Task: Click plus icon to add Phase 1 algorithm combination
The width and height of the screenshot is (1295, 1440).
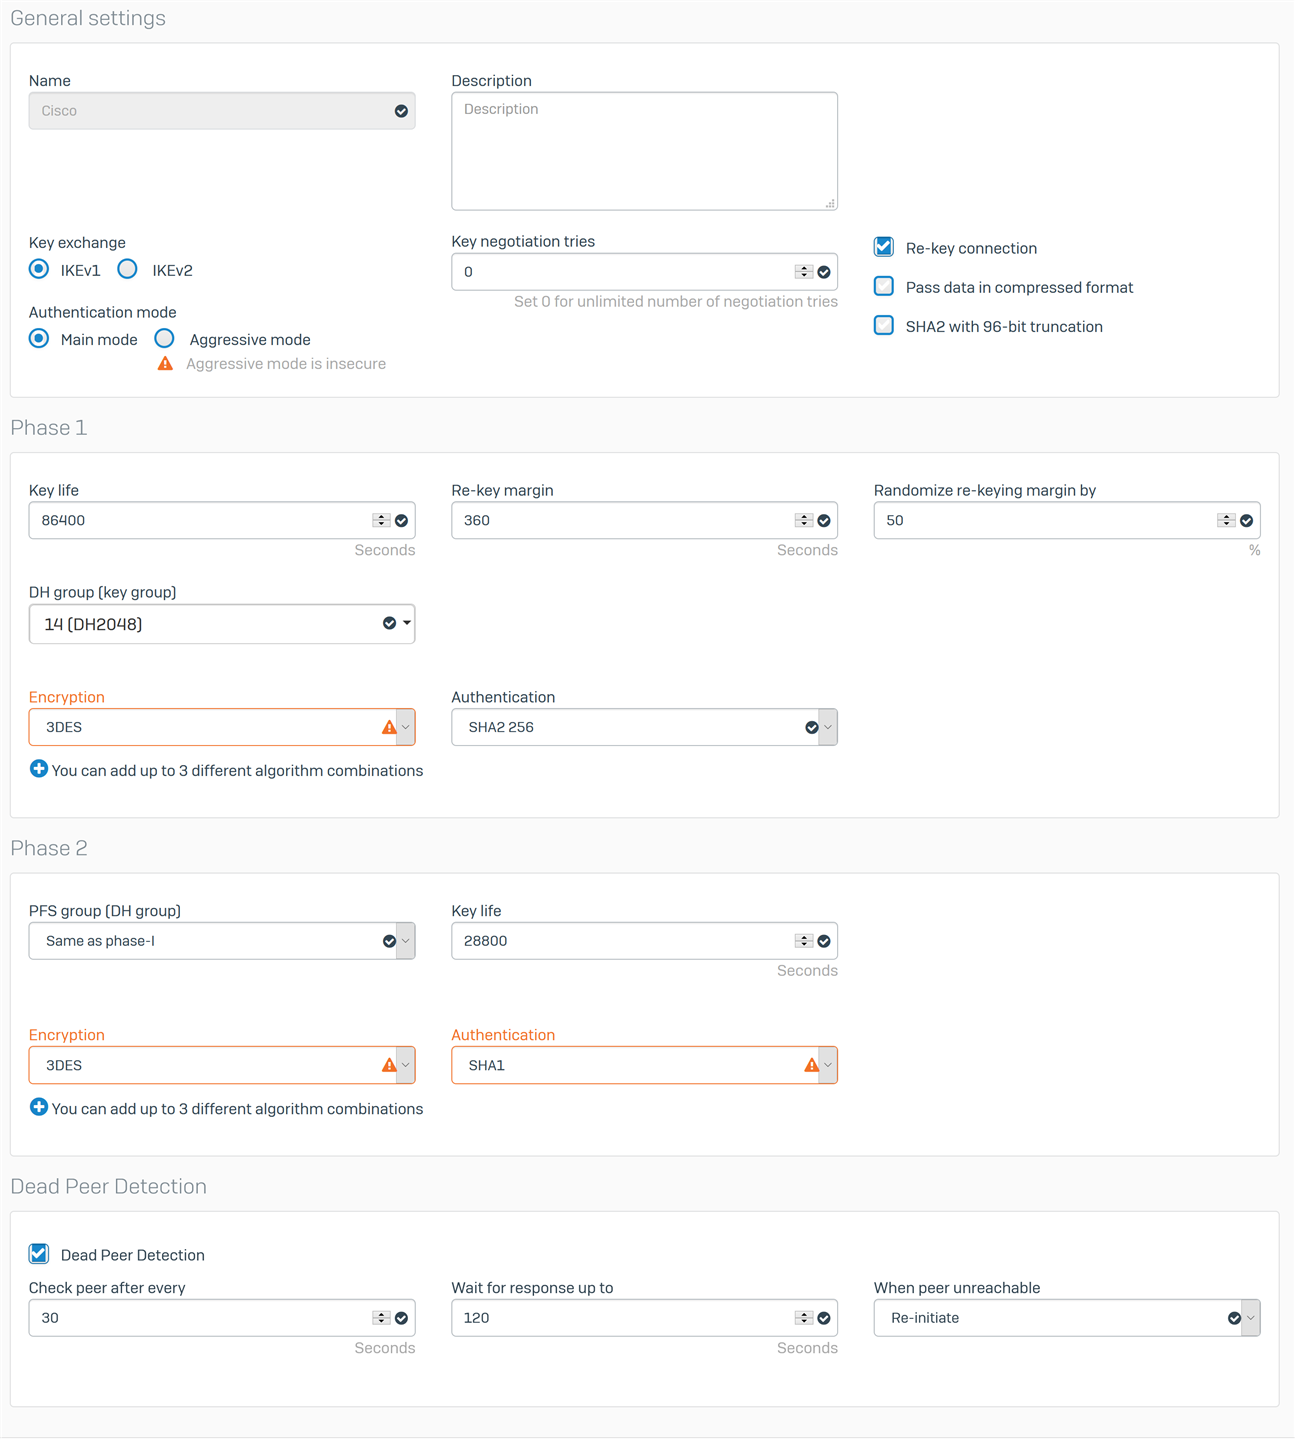Action: (38, 769)
